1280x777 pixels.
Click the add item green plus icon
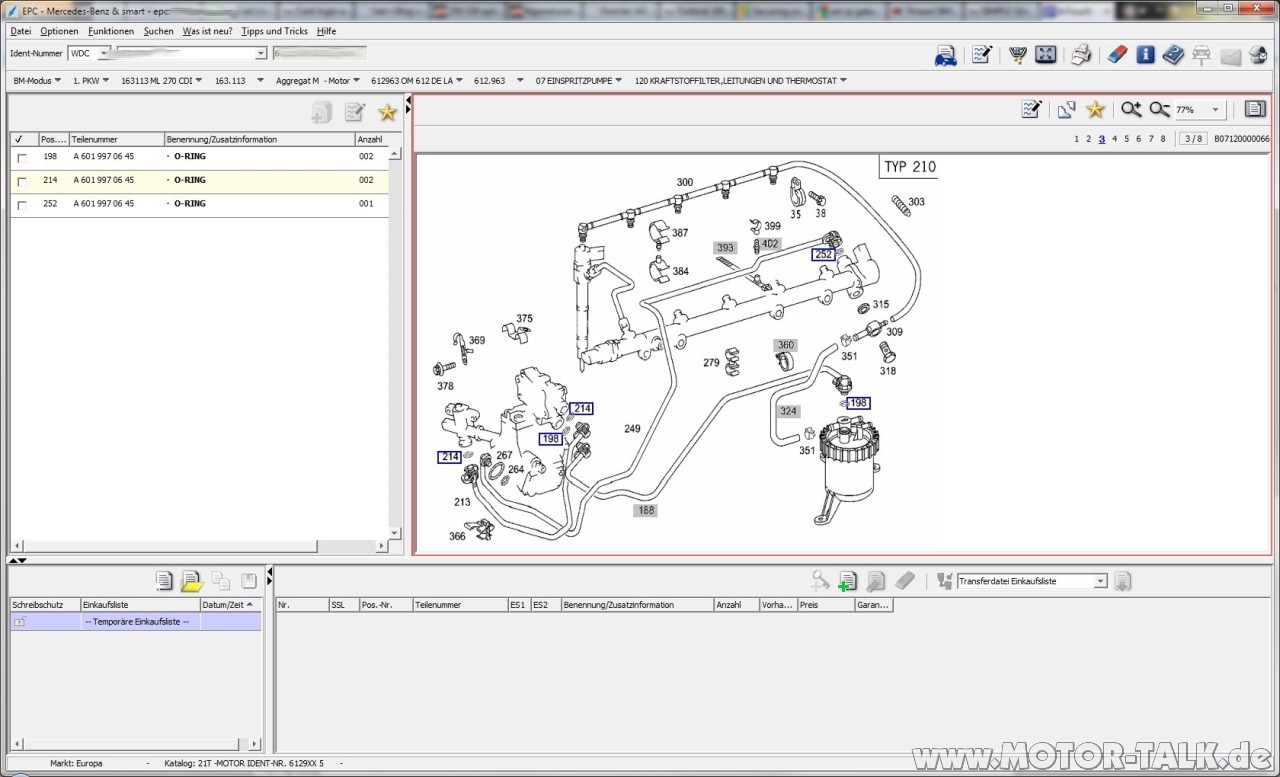click(847, 581)
